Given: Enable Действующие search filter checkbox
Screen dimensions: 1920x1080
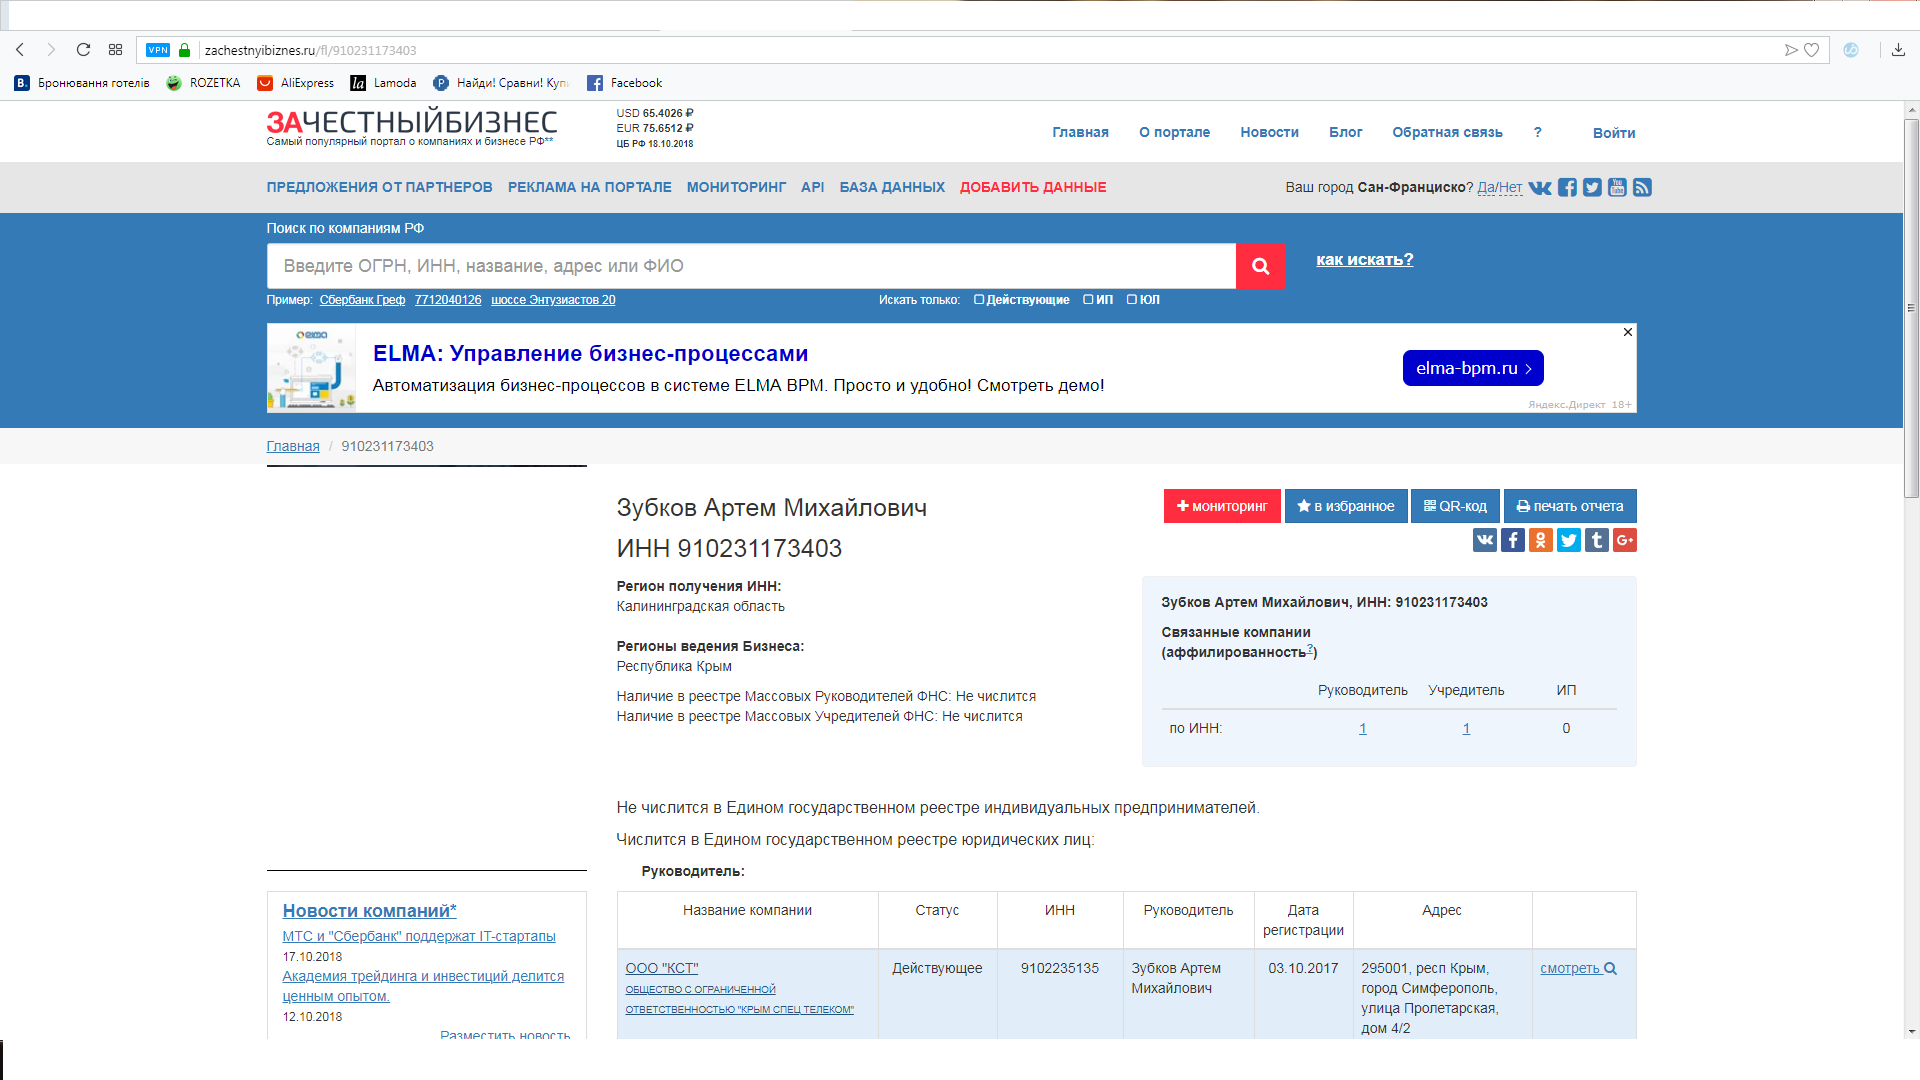Looking at the screenshot, I should pos(979,299).
